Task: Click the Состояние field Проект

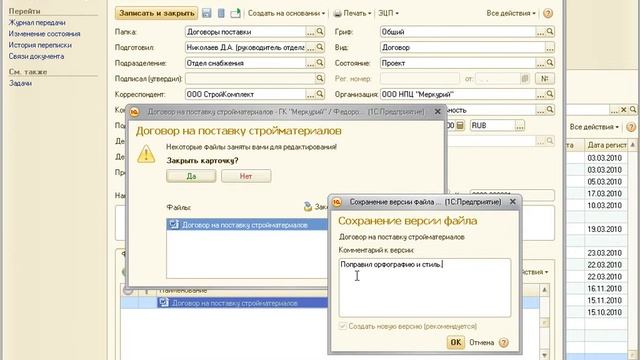Action: click(x=458, y=63)
